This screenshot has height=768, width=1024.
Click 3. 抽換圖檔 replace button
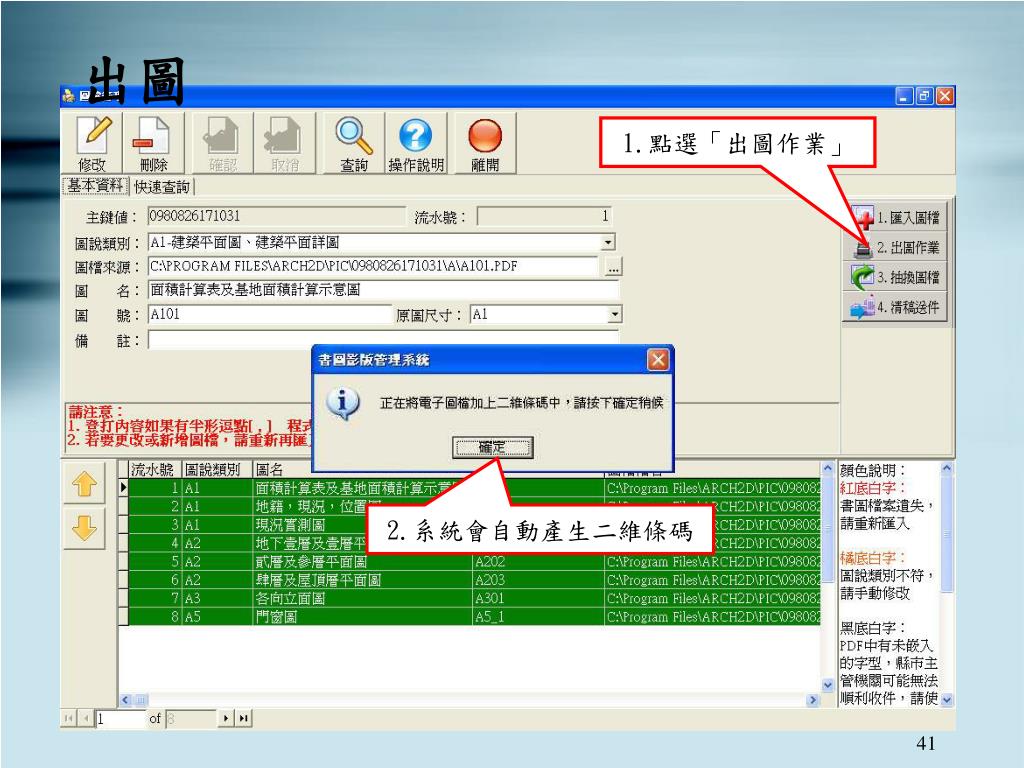(x=895, y=277)
